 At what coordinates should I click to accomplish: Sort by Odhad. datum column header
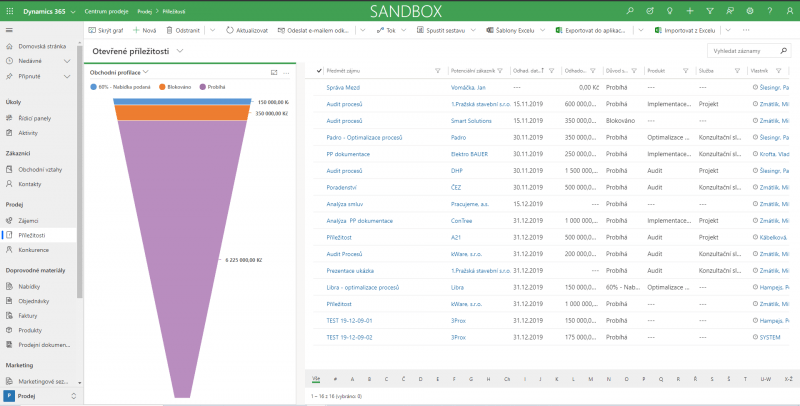(x=527, y=71)
